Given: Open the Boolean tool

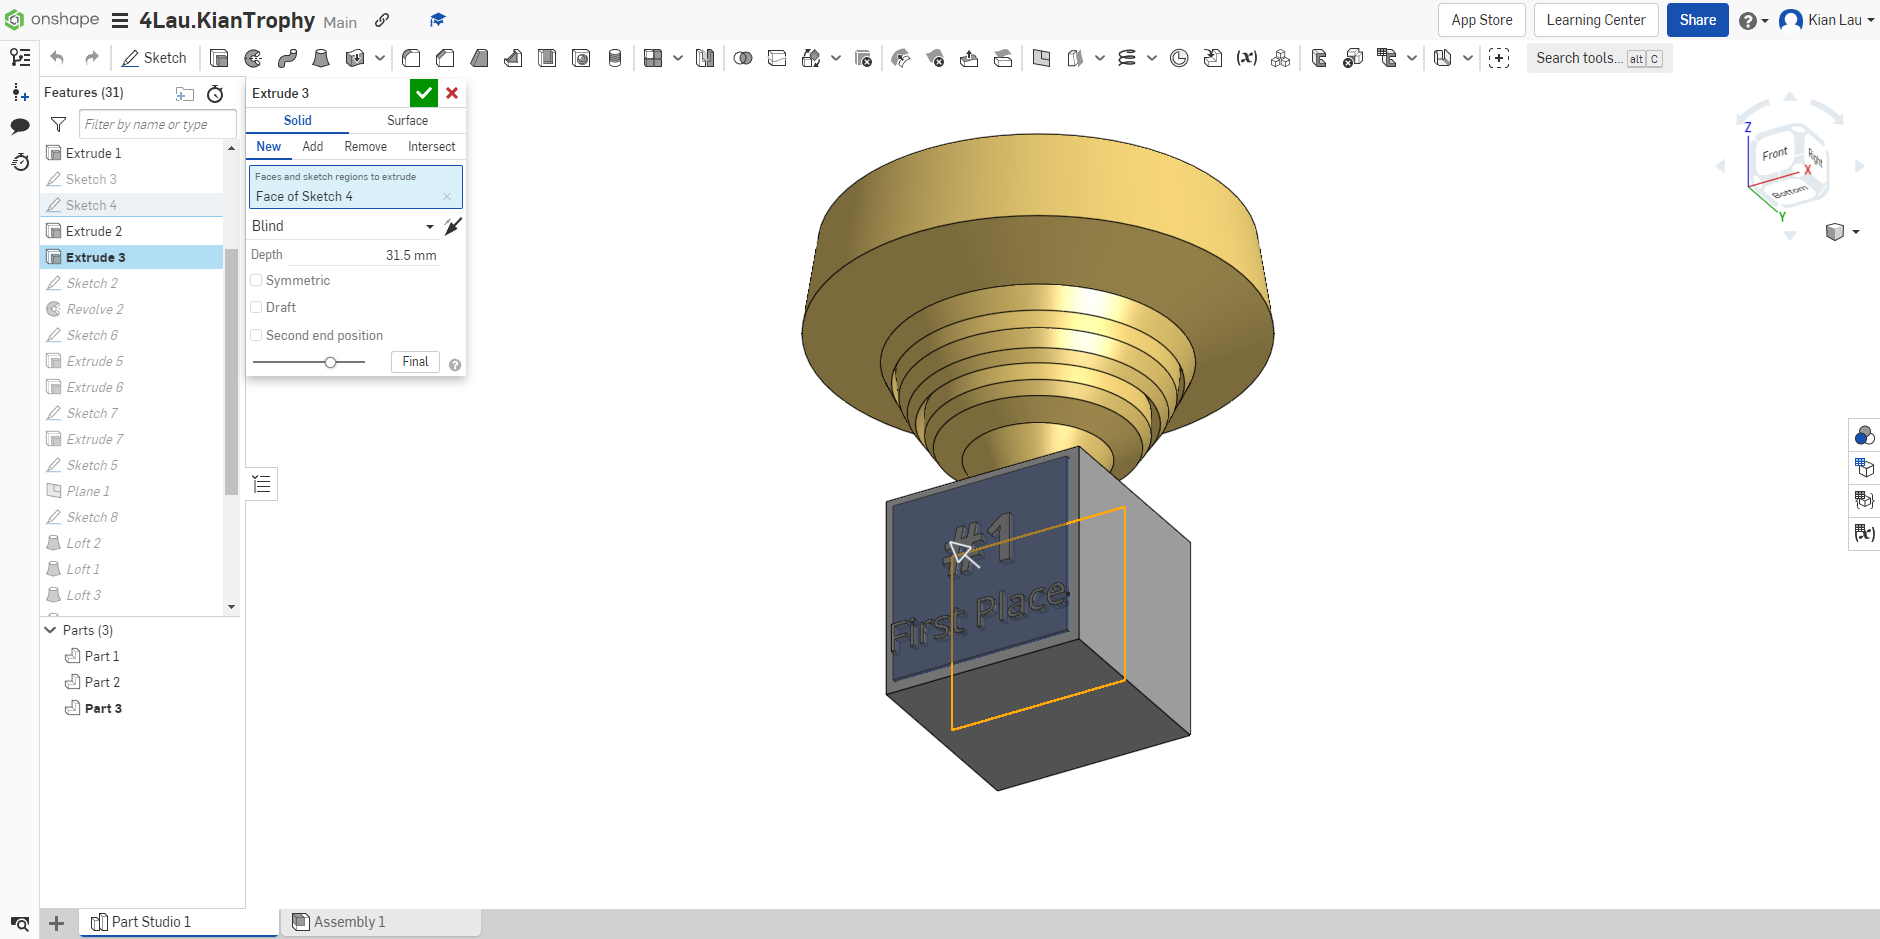Looking at the screenshot, I should click(743, 58).
